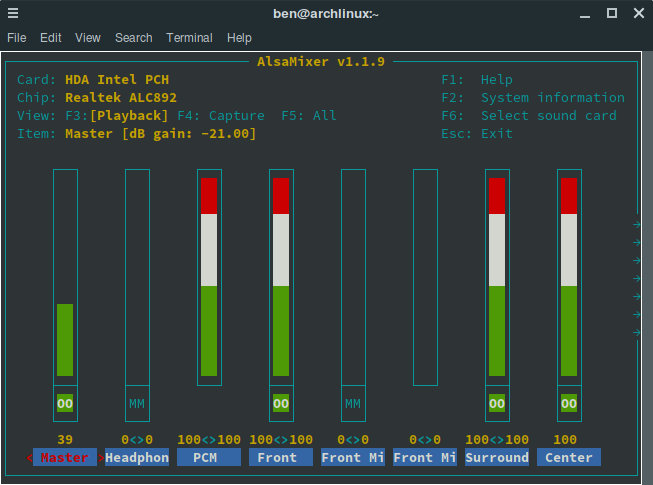Click Headphone volume value 0<>0
The width and height of the screenshot is (653, 485).
pyautogui.click(x=137, y=440)
